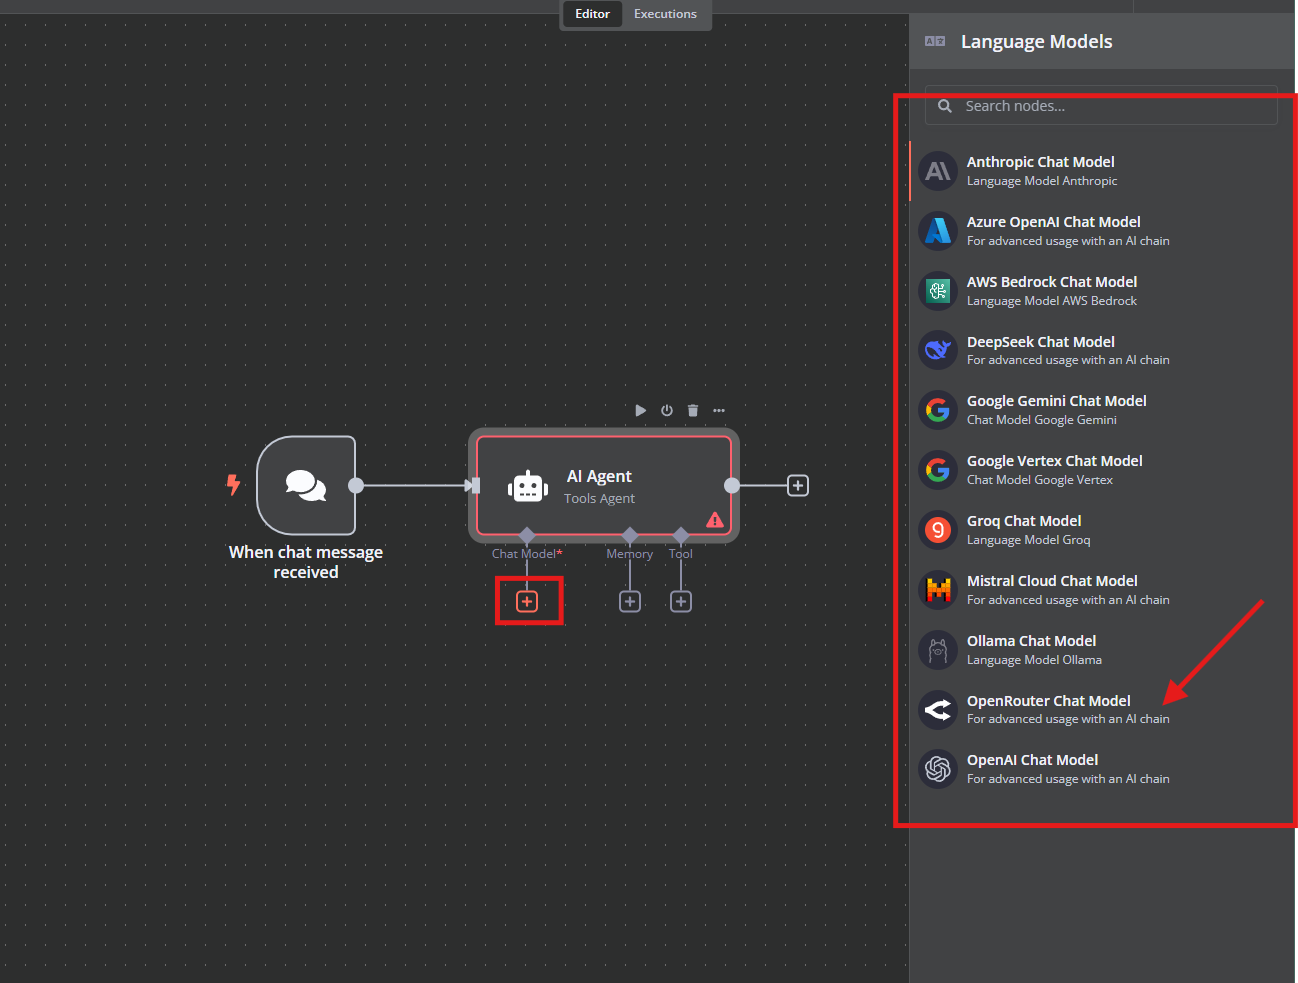Image resolution: width=1298 pixels, height=983 pixels.
Task: Run the AI Agent node with play icon
Action: tap(640, 410)
